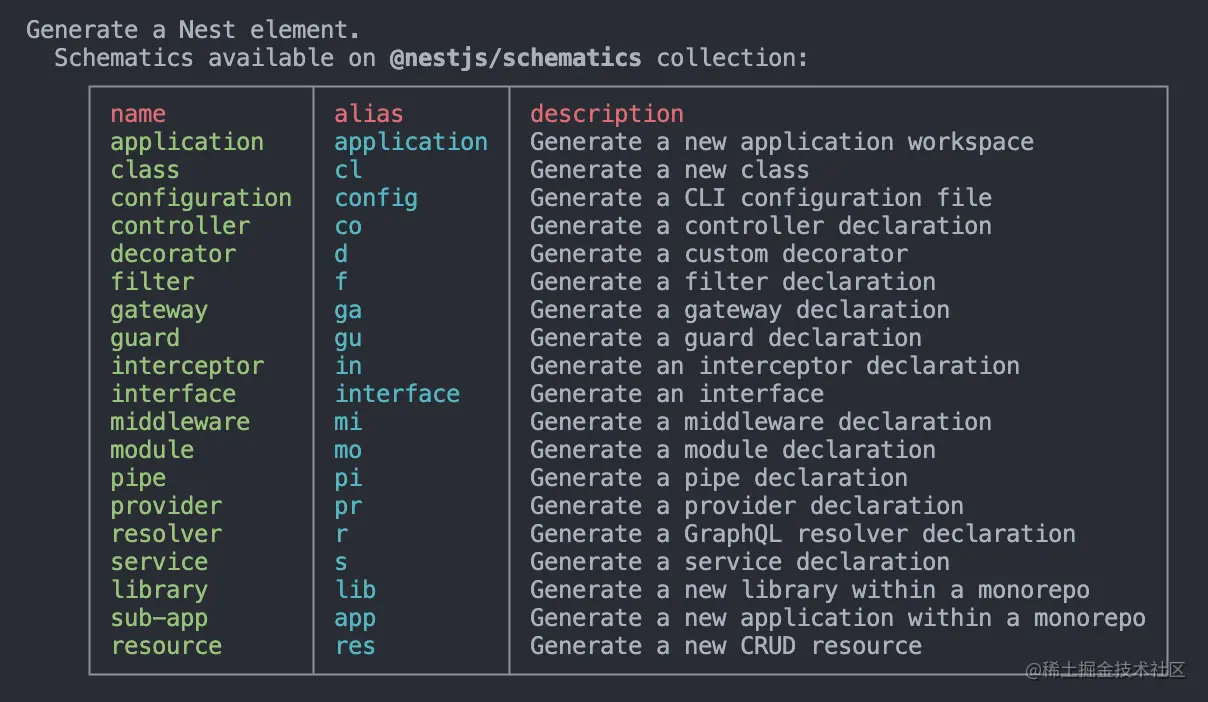Click the 'co' alias text
Viewport: 1208px width, 702px height.
(348, 227)
